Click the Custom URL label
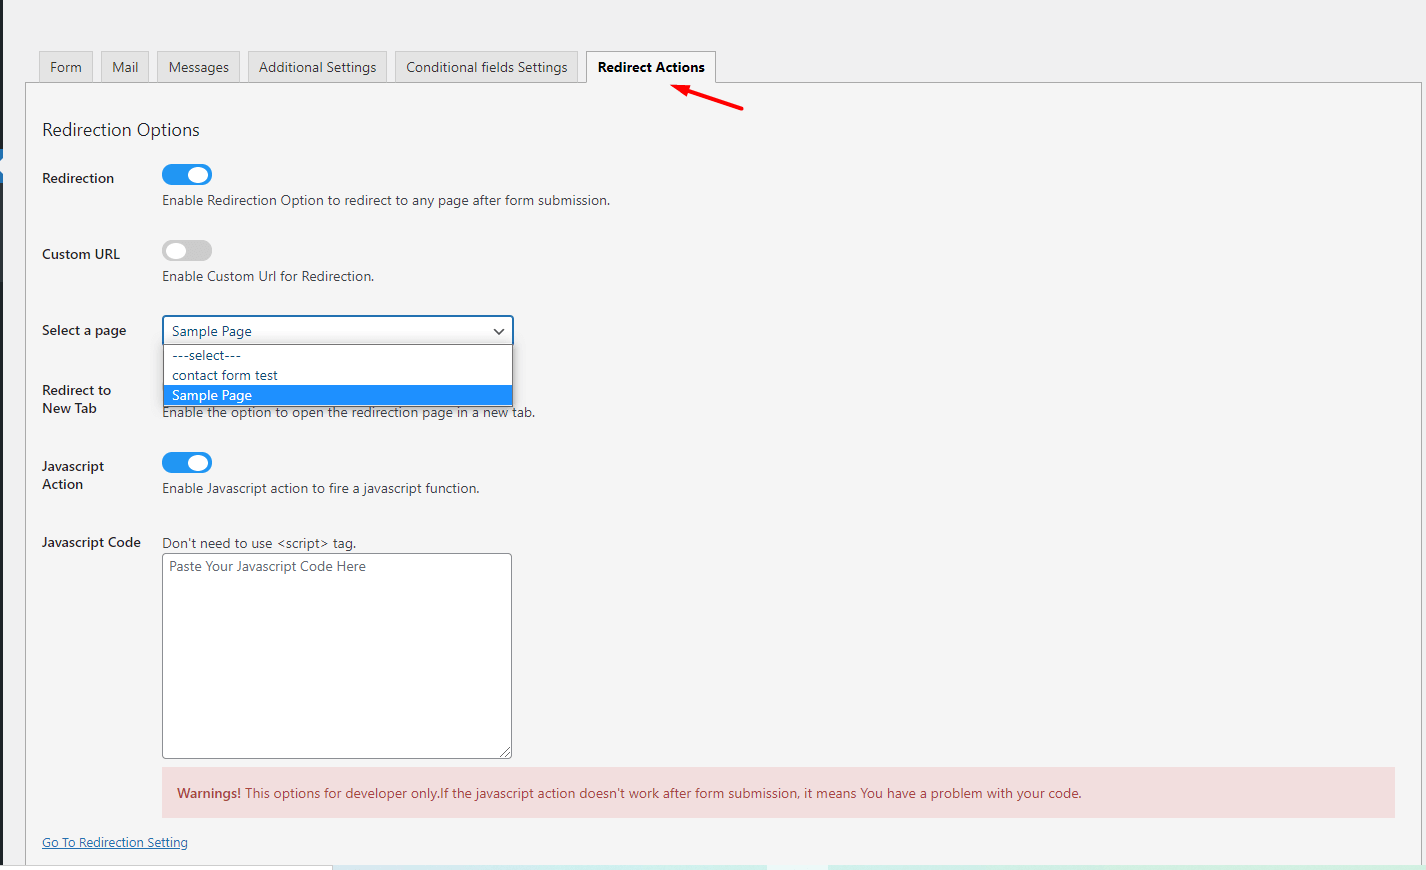1426x870 pixels. click(x=81, y=254)
